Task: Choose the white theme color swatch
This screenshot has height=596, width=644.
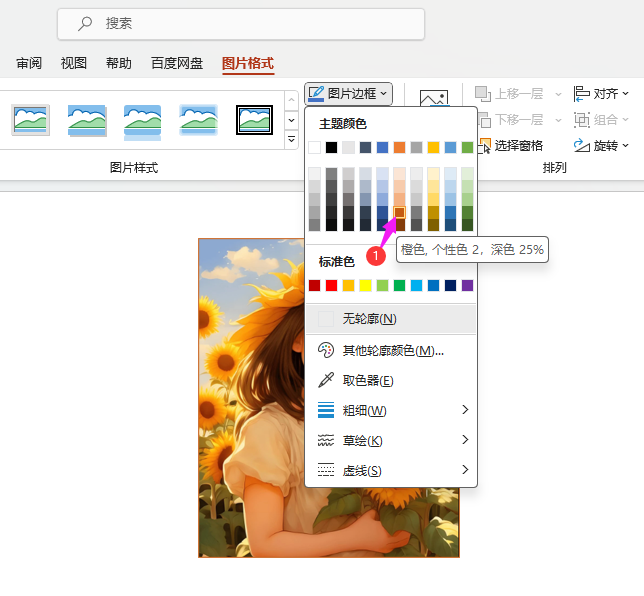Action: coord(315,147)
